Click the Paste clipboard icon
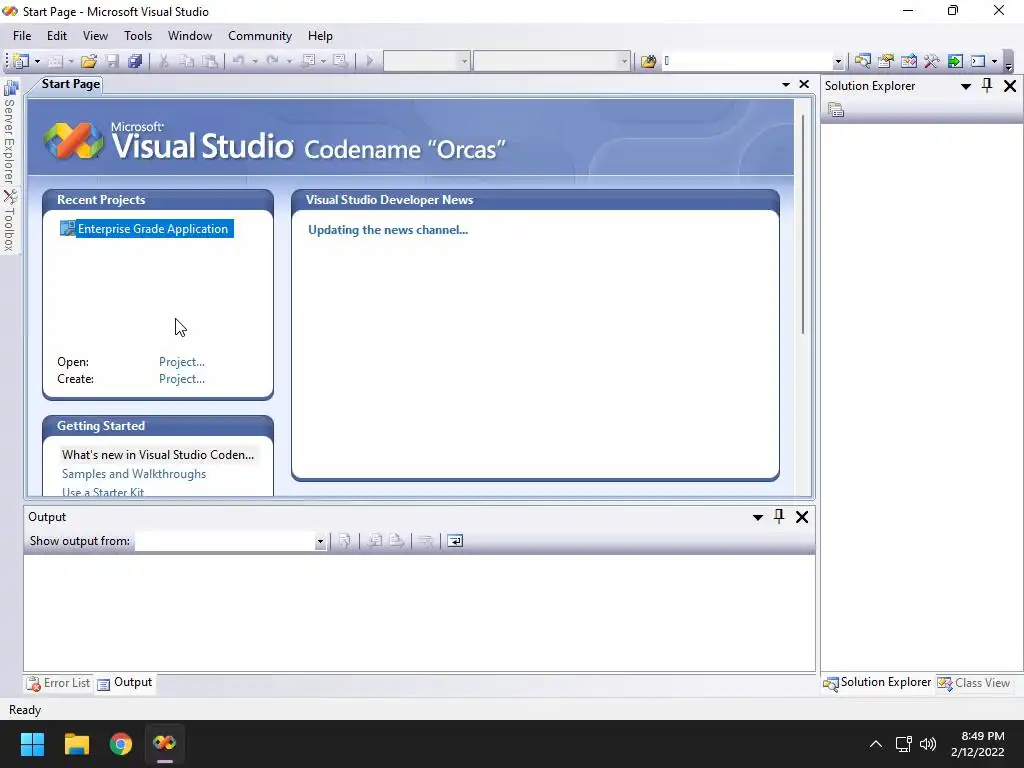The image size is (1024, 768). [x=210, y=61]
